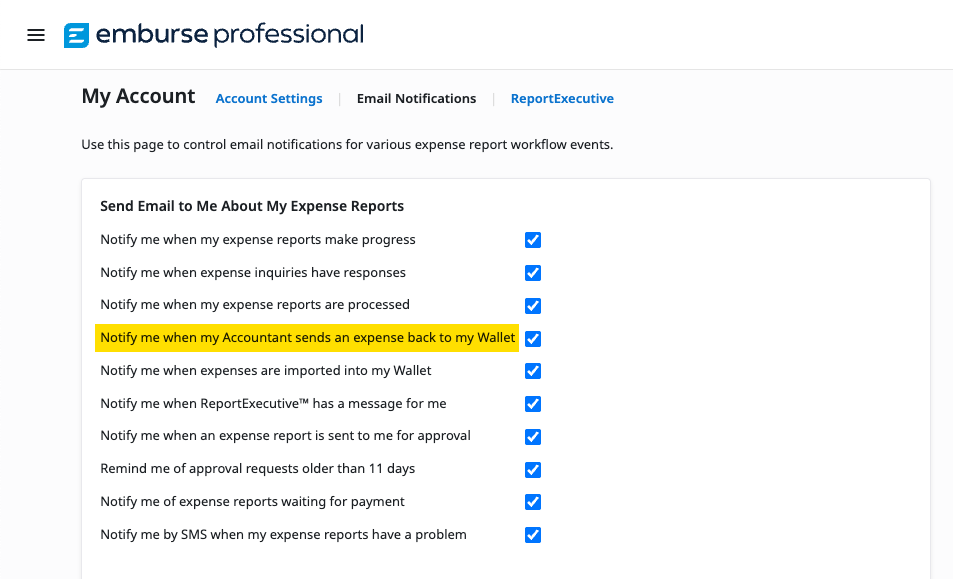
Task: Click the My Account heading
Action: point(138,96)
